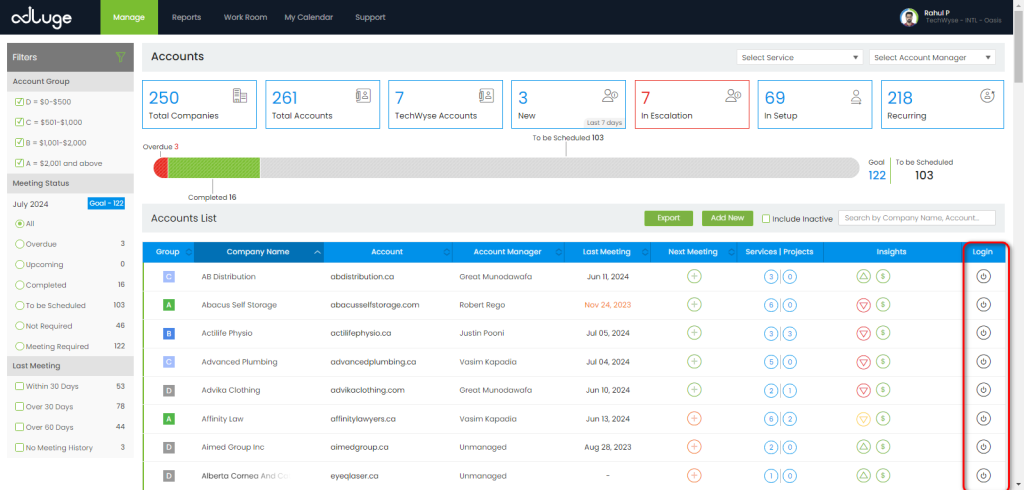Screen dimensions: 1024x490
Task: Open the Reports menu
Action: [186, 17]
